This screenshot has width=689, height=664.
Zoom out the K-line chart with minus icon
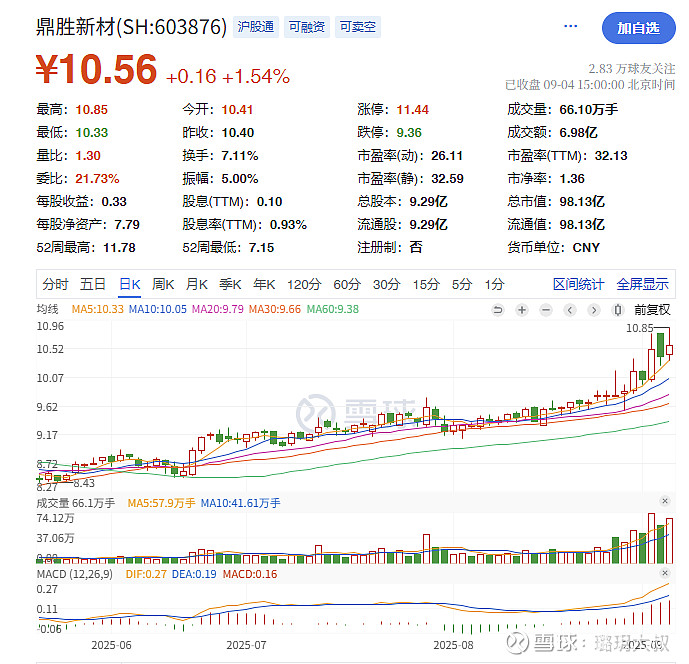click(x=546, y=310)
